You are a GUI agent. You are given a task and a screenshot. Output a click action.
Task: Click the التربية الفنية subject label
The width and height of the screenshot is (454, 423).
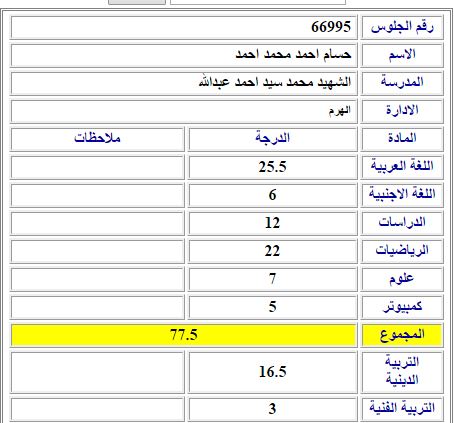click(x=402, y=408)
